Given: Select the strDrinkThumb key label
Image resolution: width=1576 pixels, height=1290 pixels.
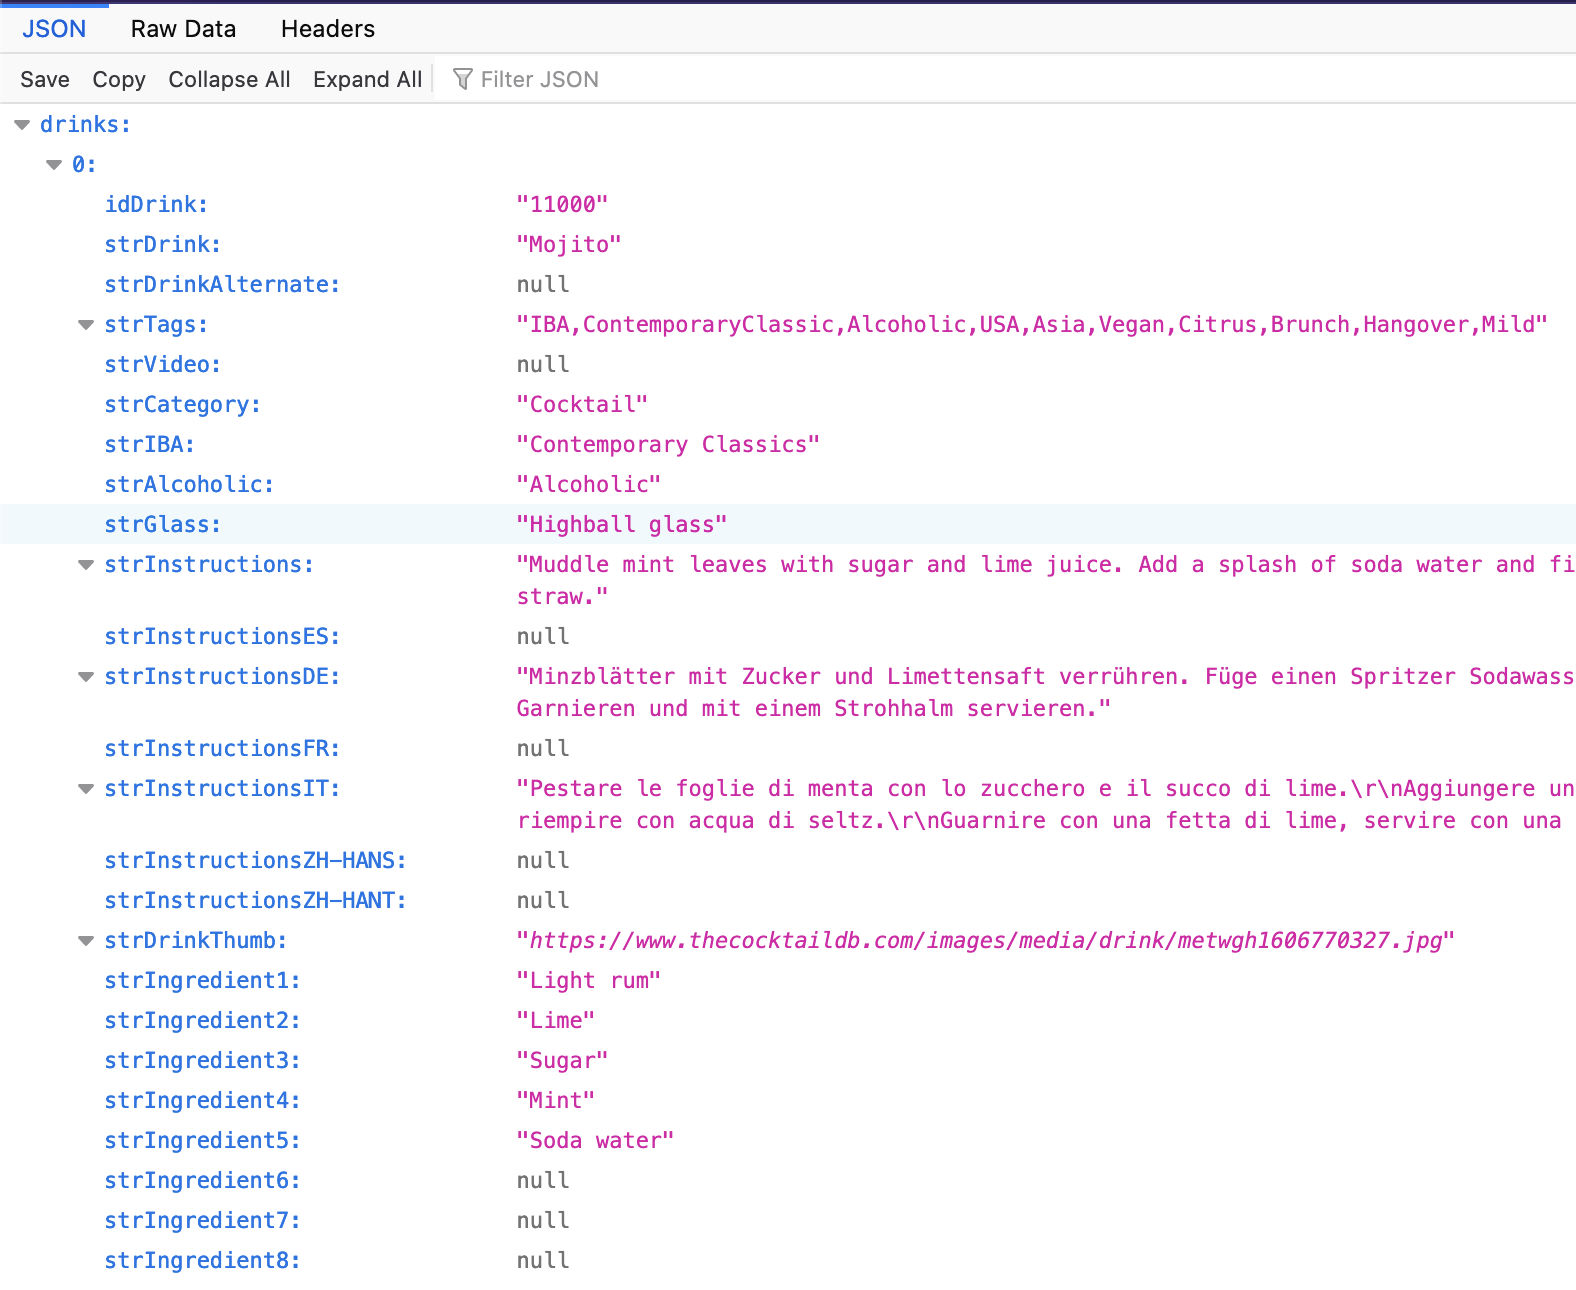Looking at the screenshot, I should tap(196, 940).
